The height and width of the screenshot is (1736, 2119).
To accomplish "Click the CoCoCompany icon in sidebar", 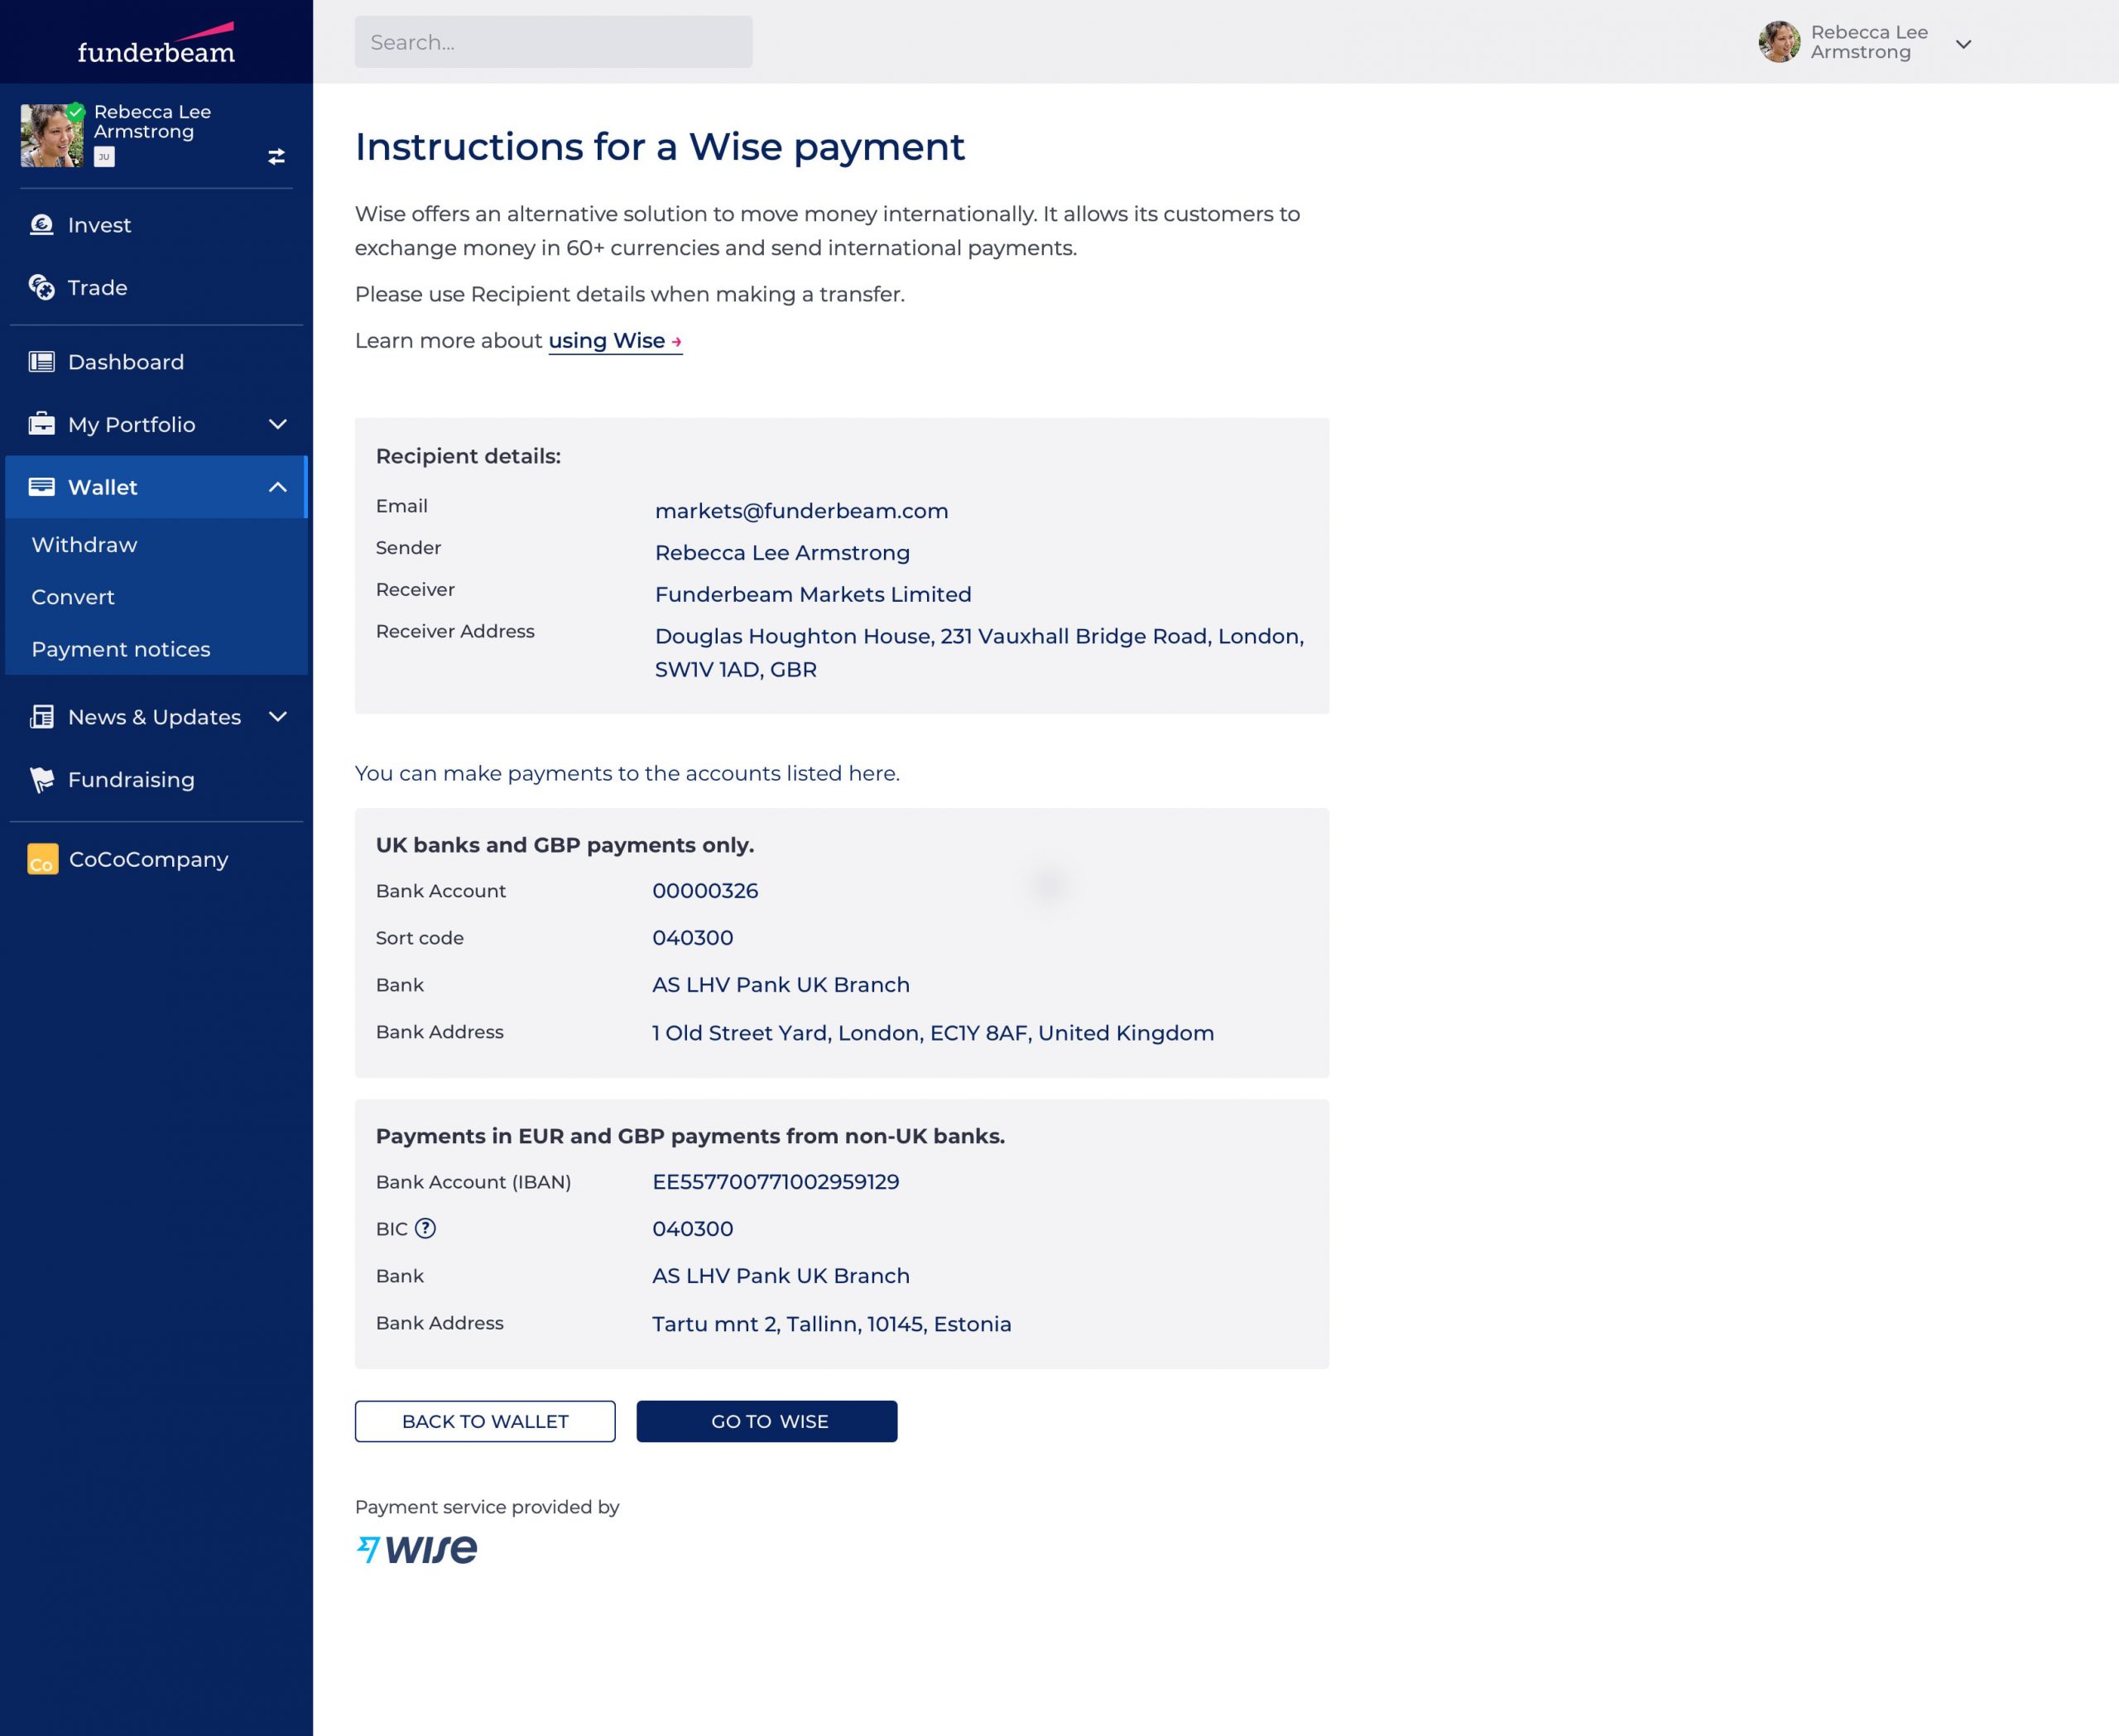I will 42,859.
